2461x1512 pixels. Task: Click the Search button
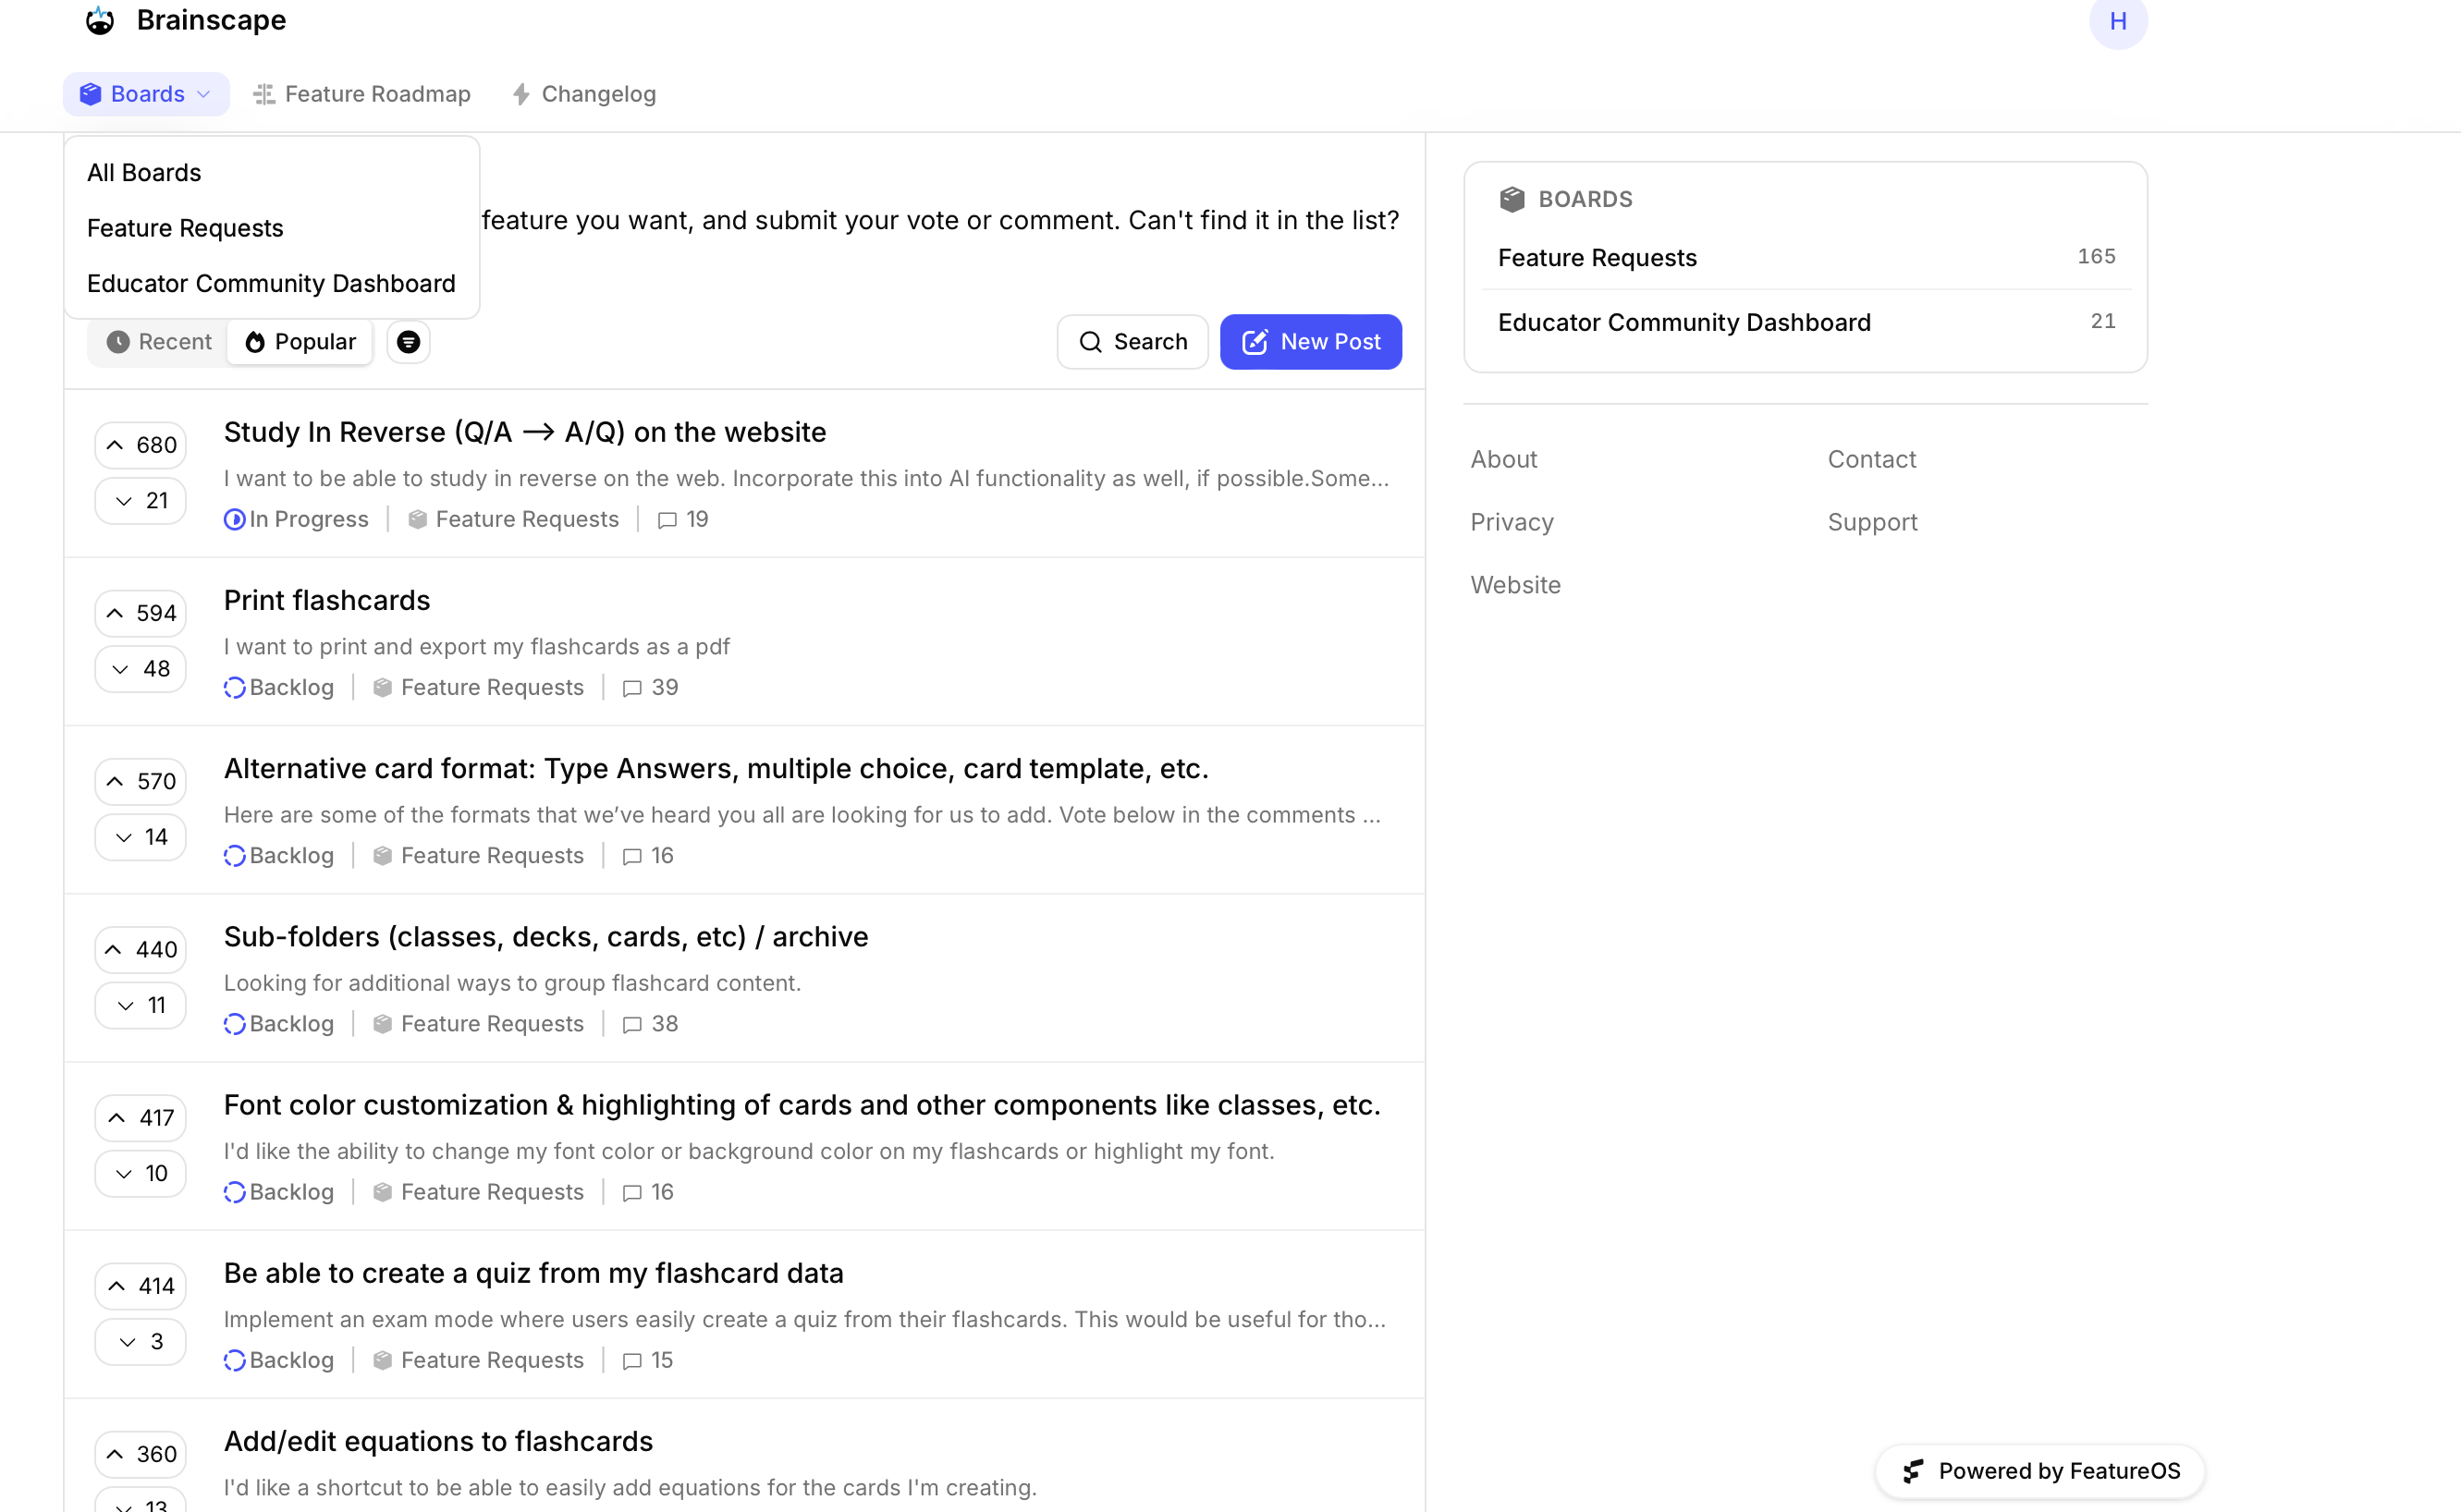click(1132, 342)
